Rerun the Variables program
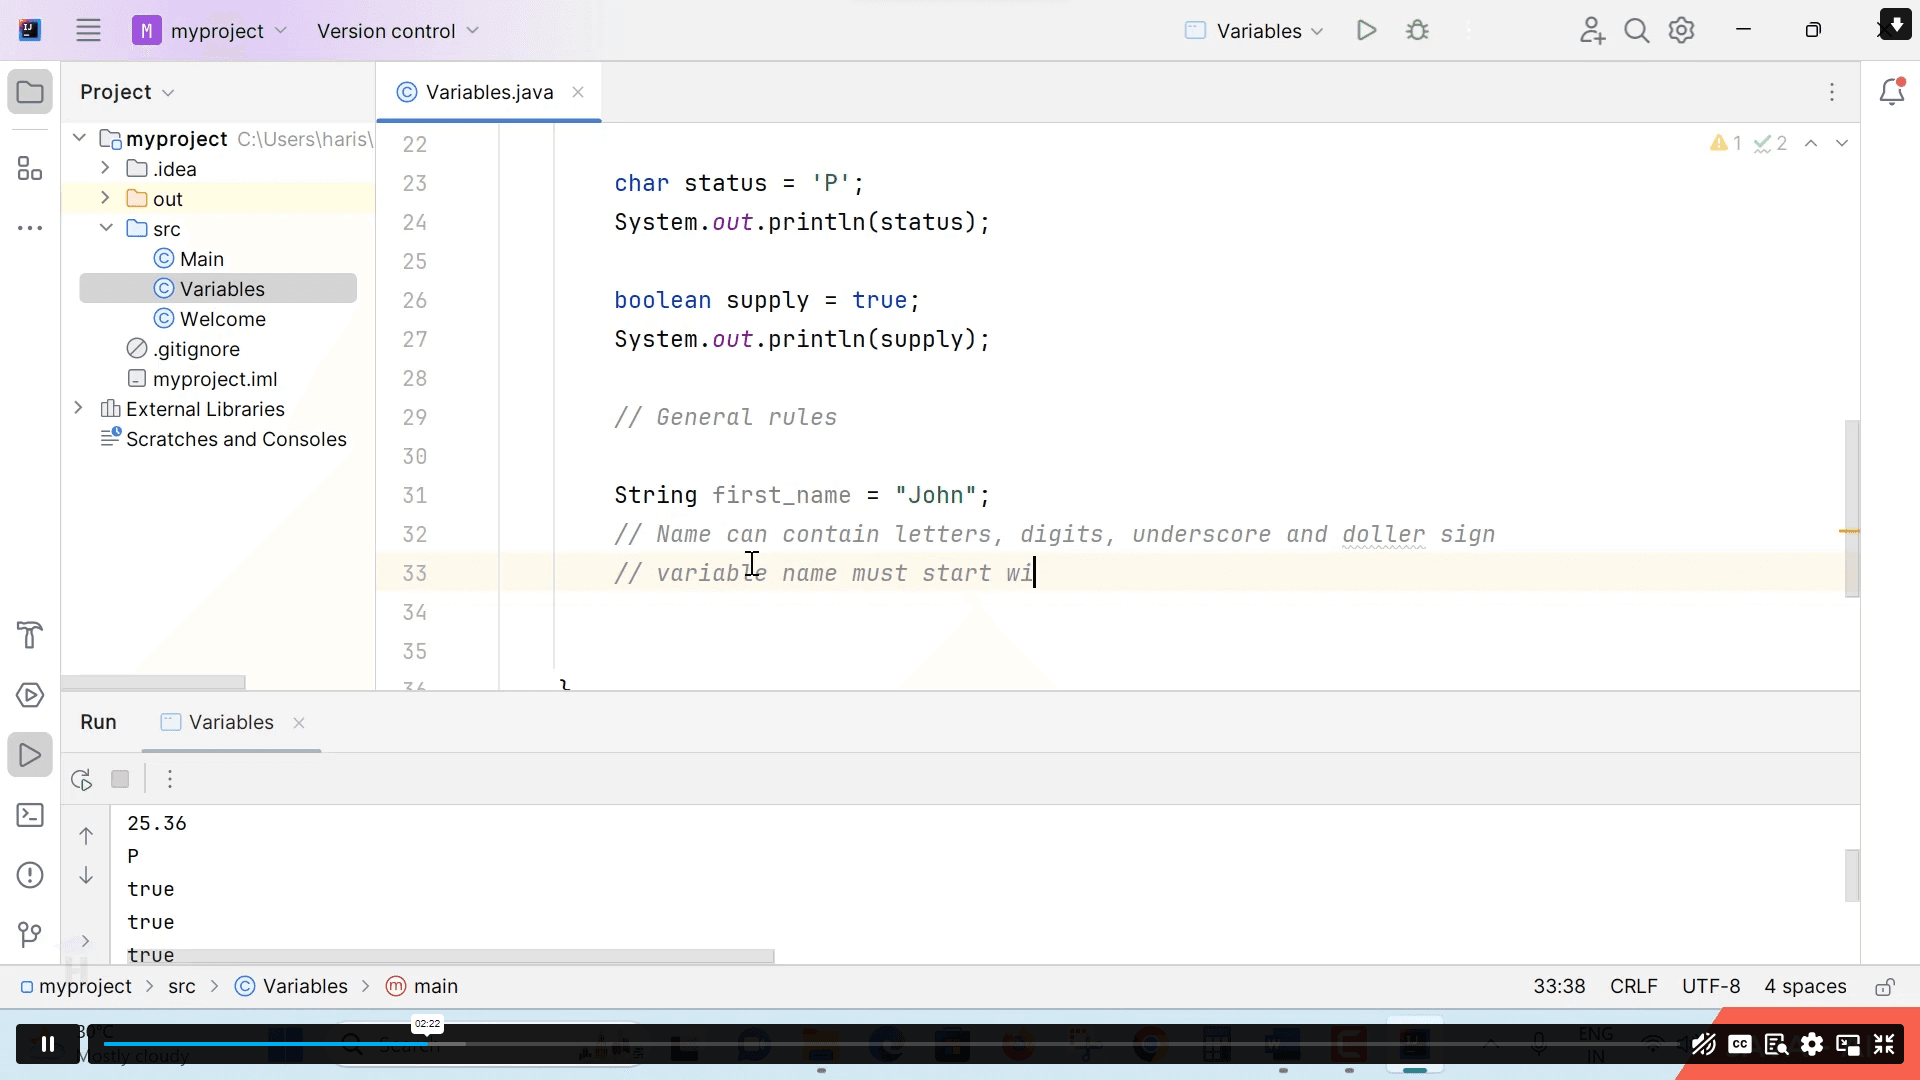Screen dimensions: 1920x1080 (x=80, y=779)
